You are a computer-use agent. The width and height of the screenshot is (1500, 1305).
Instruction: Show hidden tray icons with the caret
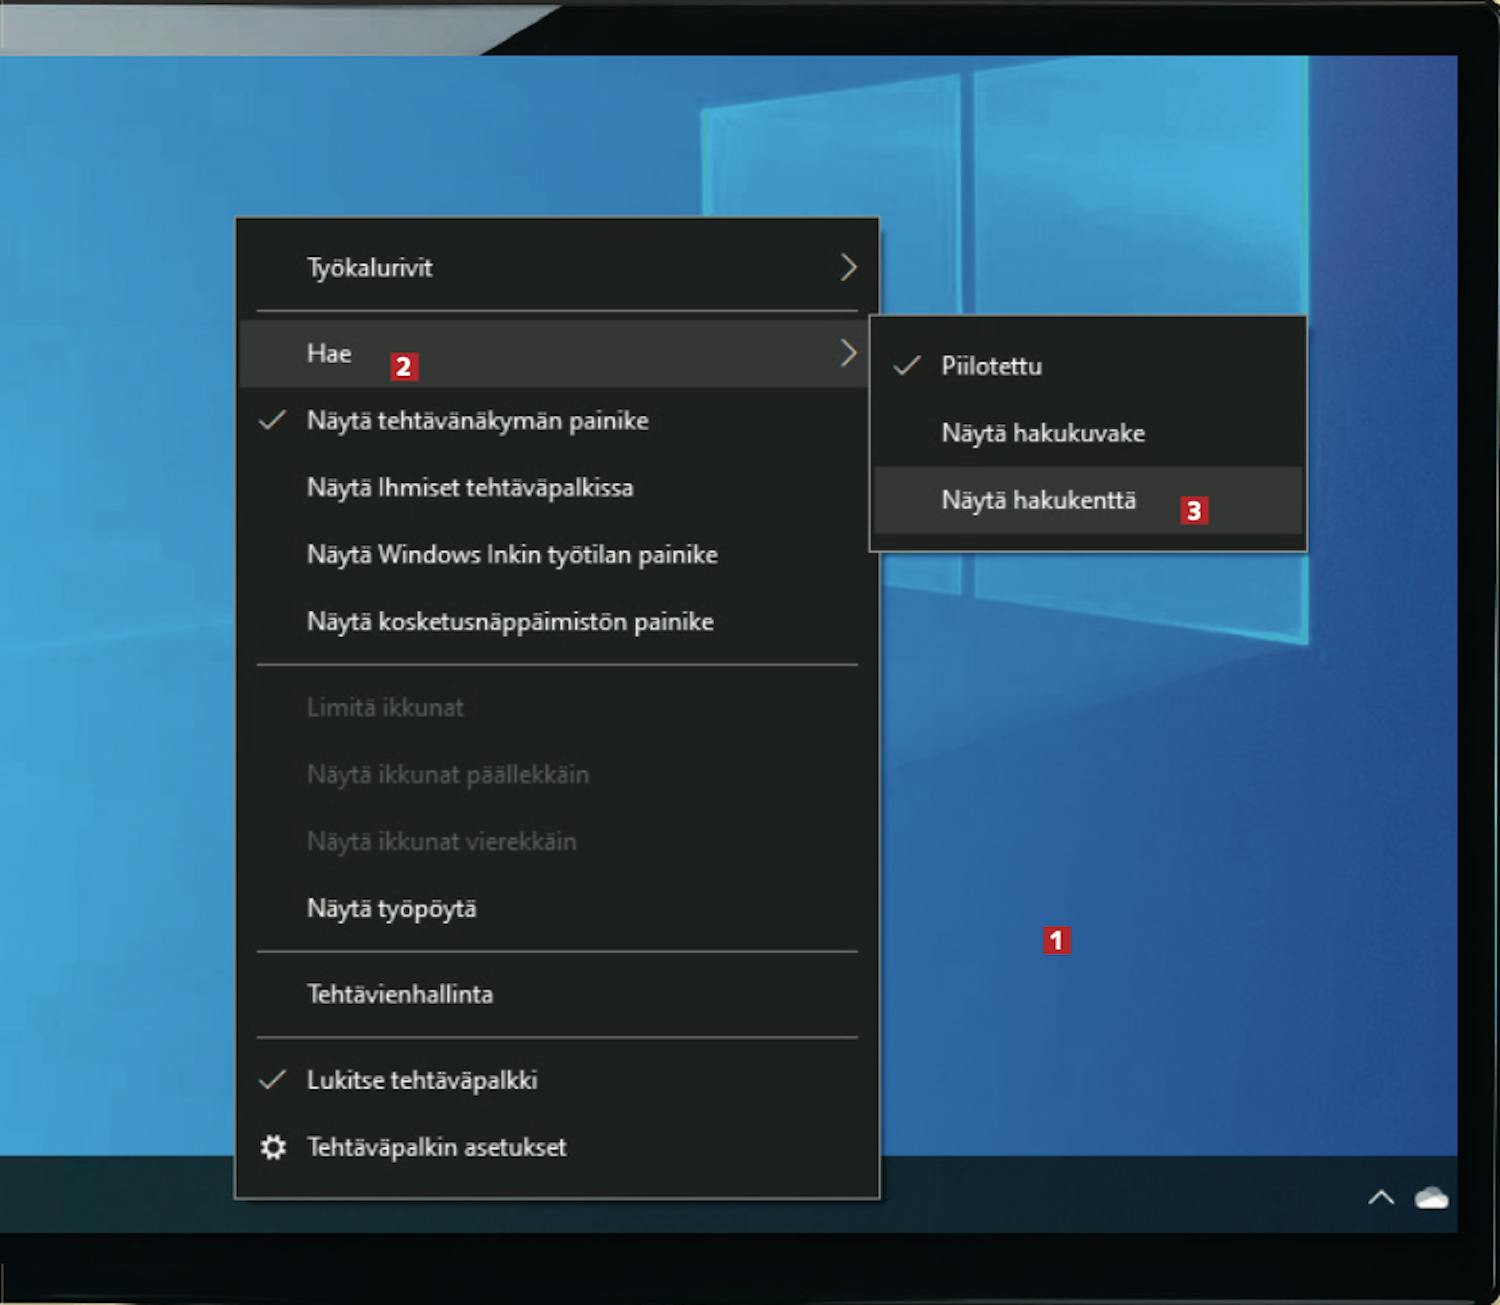click(1381, 1197)
